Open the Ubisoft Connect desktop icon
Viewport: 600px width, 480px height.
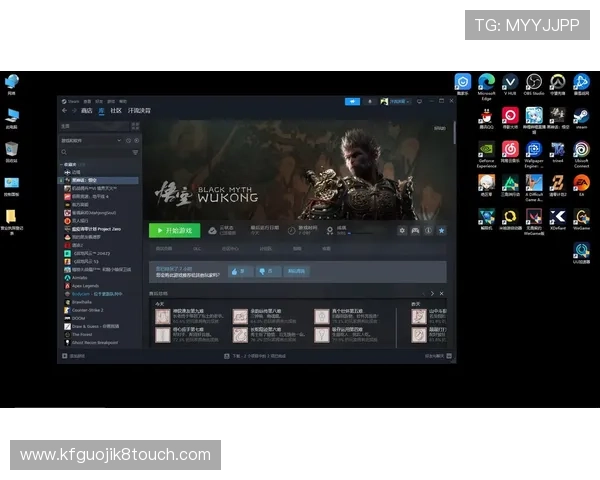[x=581, y=151]
